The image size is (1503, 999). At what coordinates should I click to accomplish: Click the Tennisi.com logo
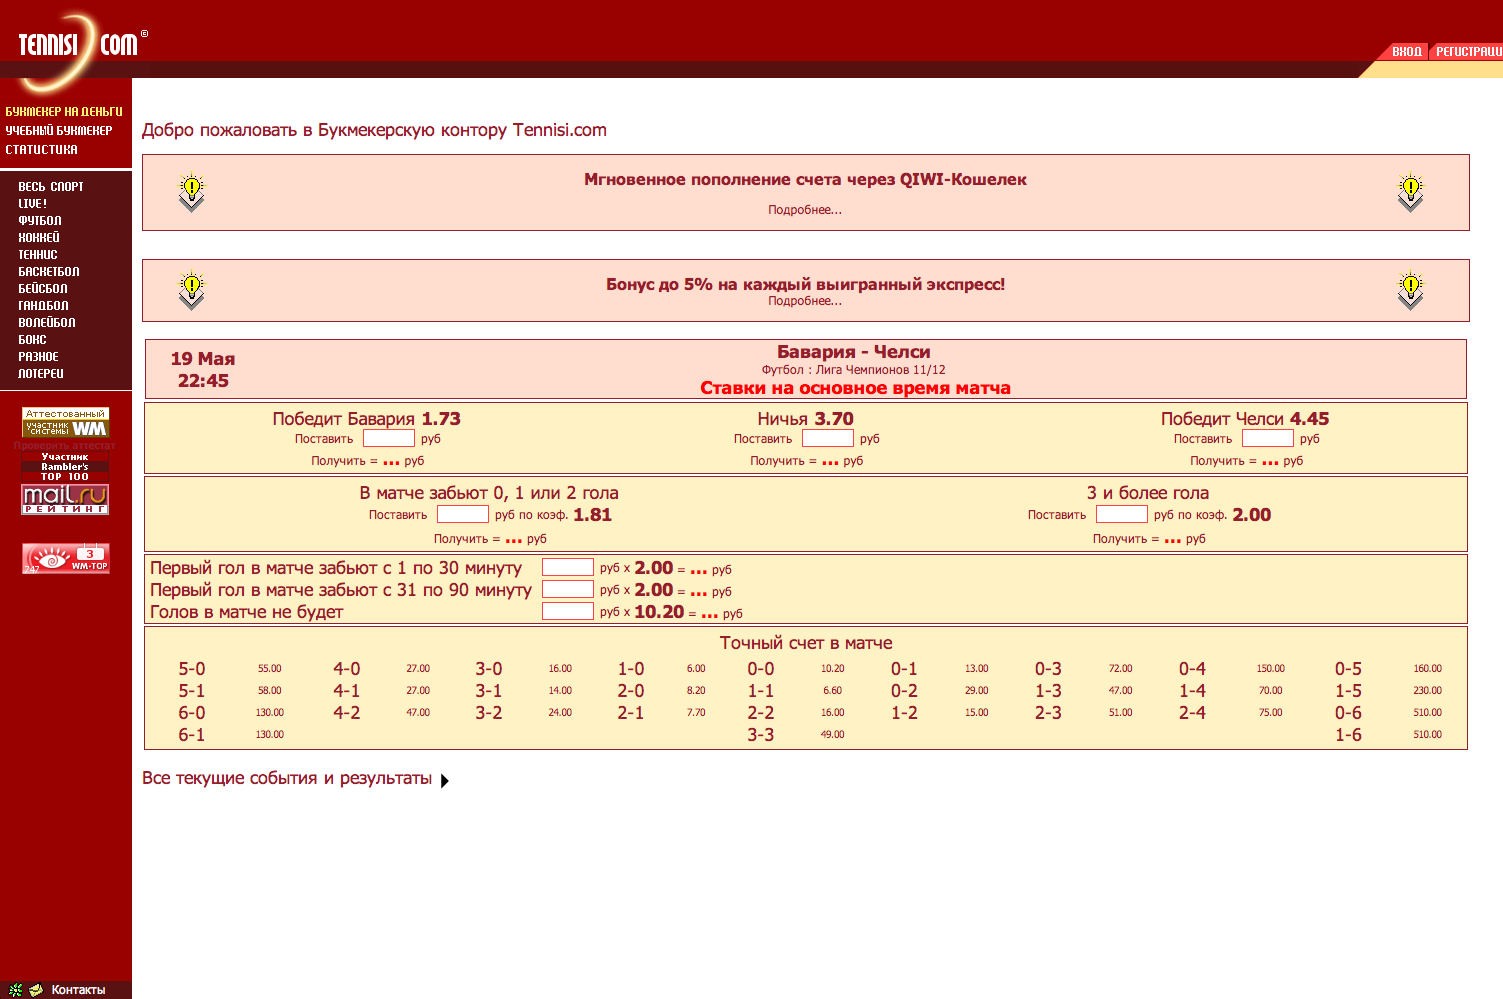pos(78,44)
